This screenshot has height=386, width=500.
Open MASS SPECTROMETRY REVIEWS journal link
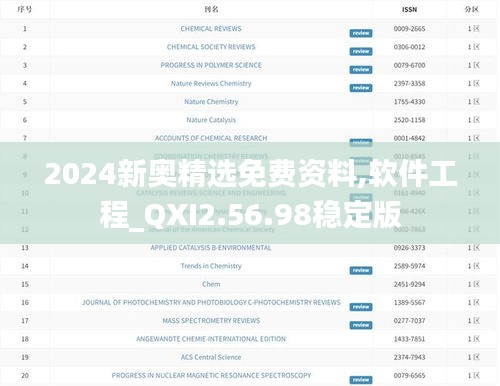[211, 321]
